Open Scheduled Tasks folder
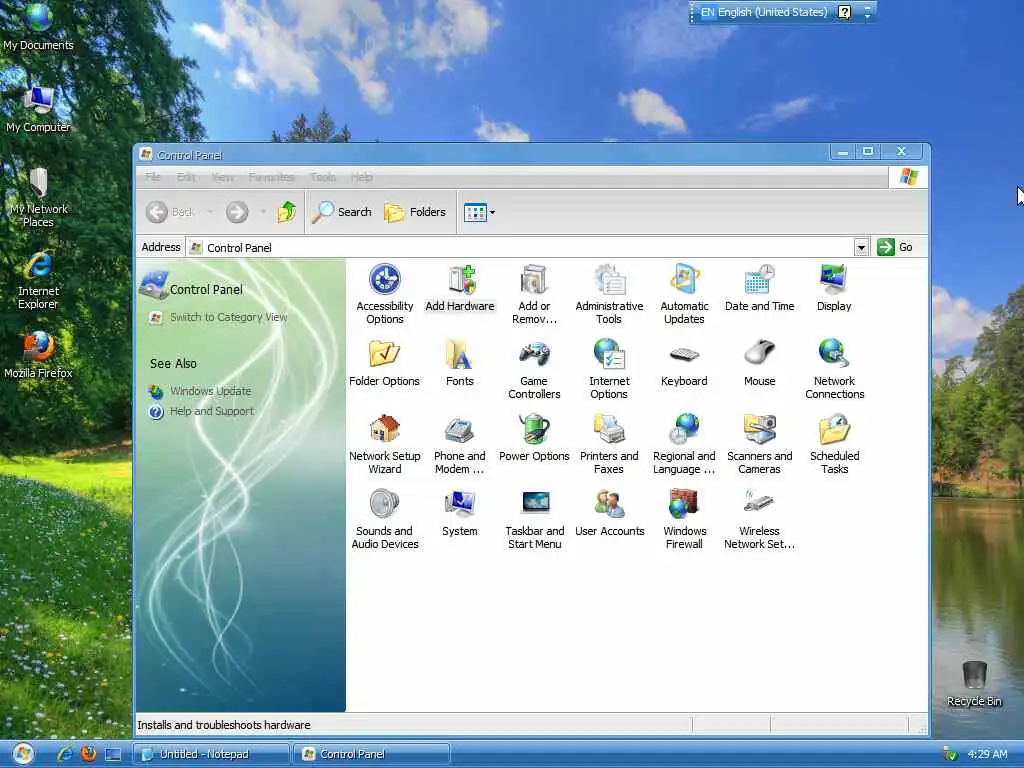The width and height of the screenshot is (1024, 768). pyautogui.click(x=835, y=443)
